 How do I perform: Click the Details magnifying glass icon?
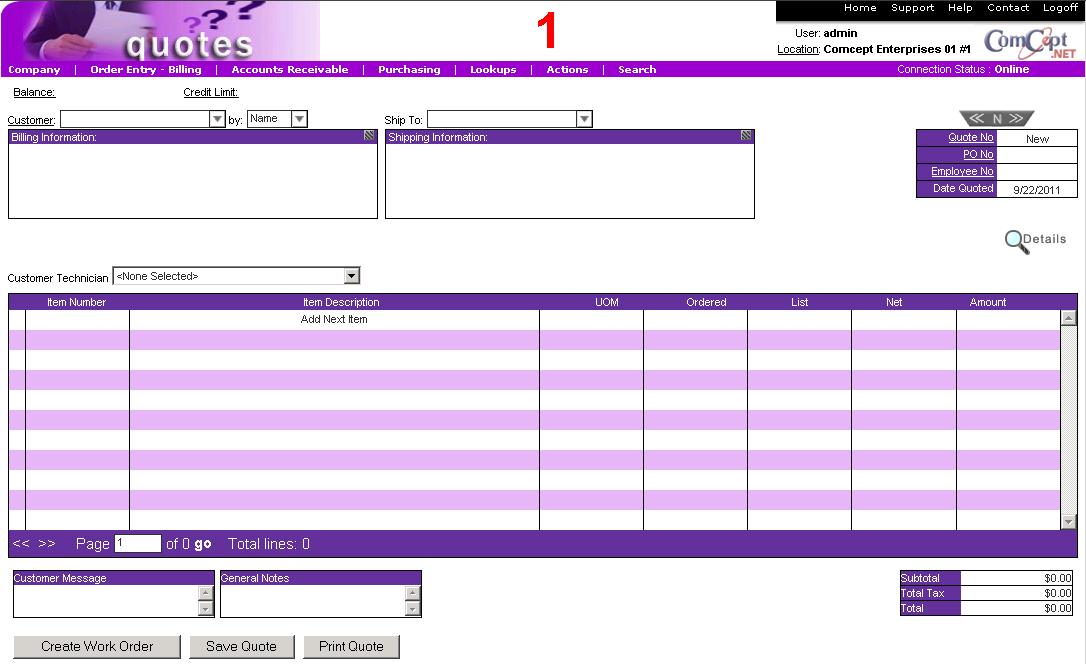(x=1017, y=241)
